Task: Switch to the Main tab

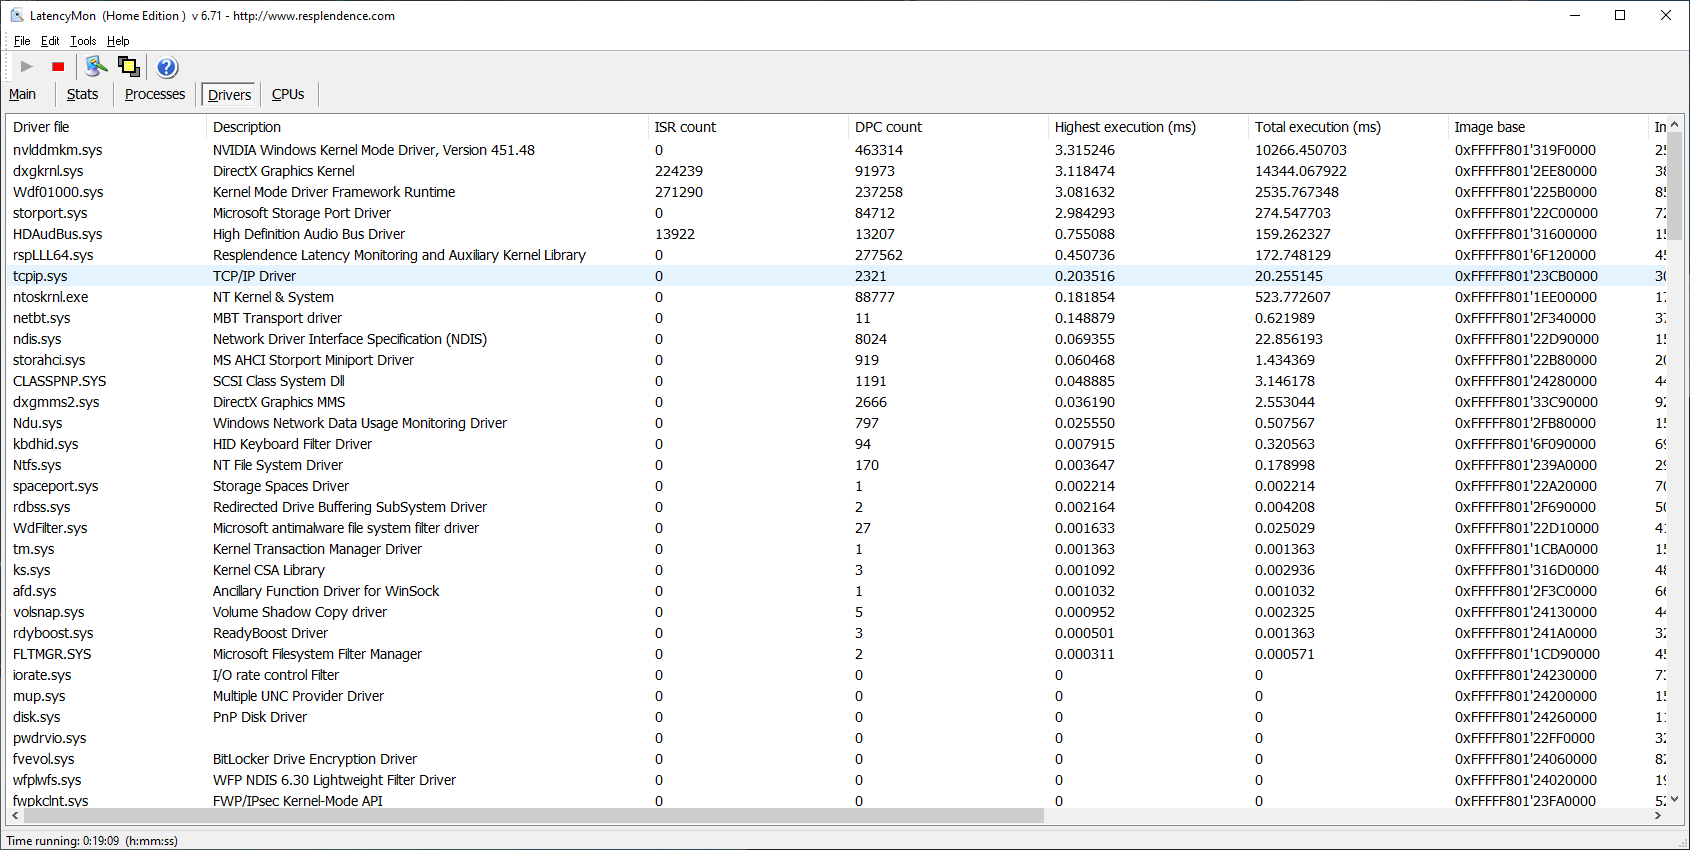Action: coord(22,94)
